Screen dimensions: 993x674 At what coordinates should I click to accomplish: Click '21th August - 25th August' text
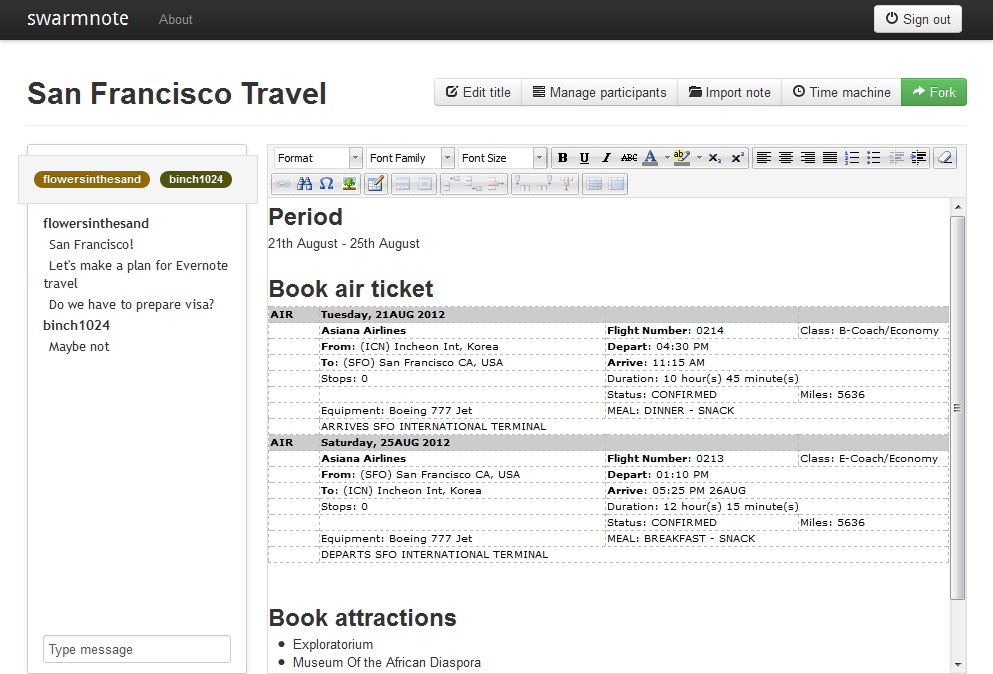[x=344, y=243]
